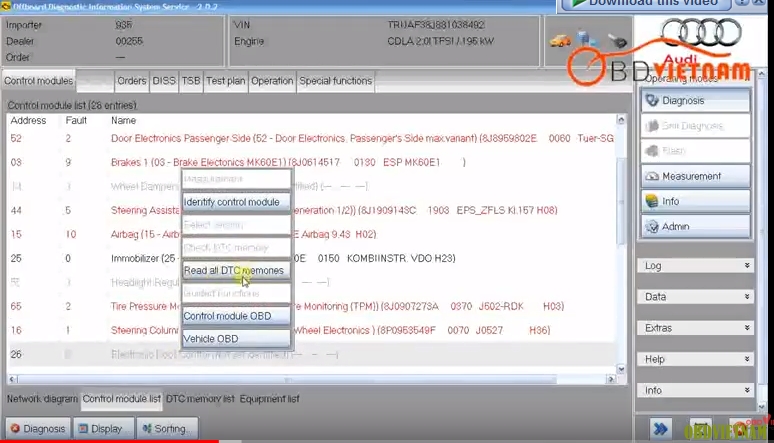Click the Self Diagnosis mode button

point(696,125)
